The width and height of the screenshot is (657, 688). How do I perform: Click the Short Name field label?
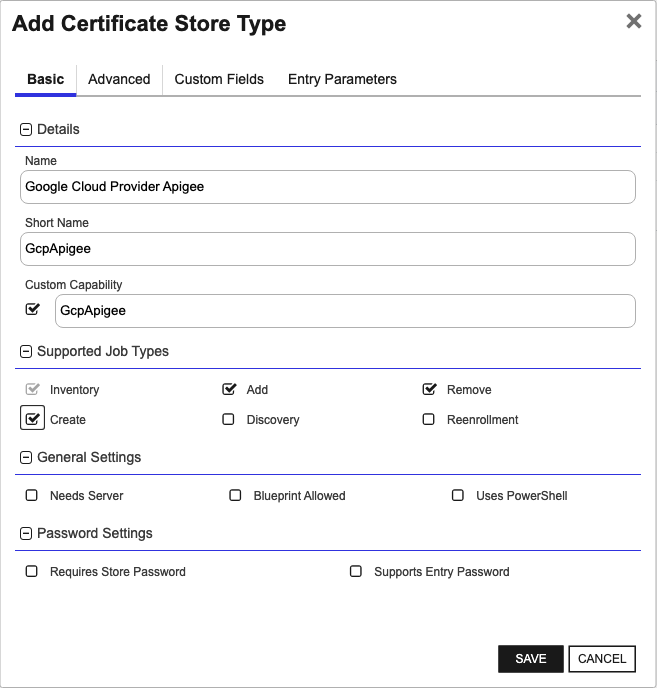pos(57,223)
